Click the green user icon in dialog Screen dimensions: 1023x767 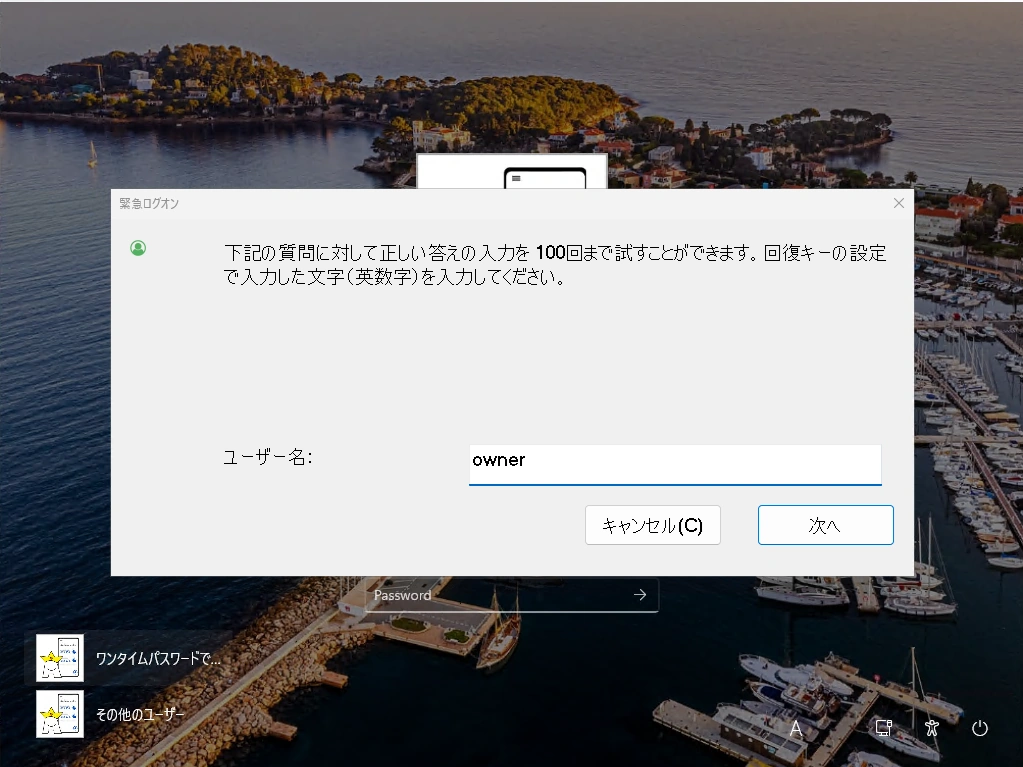[x=138, y=248]
